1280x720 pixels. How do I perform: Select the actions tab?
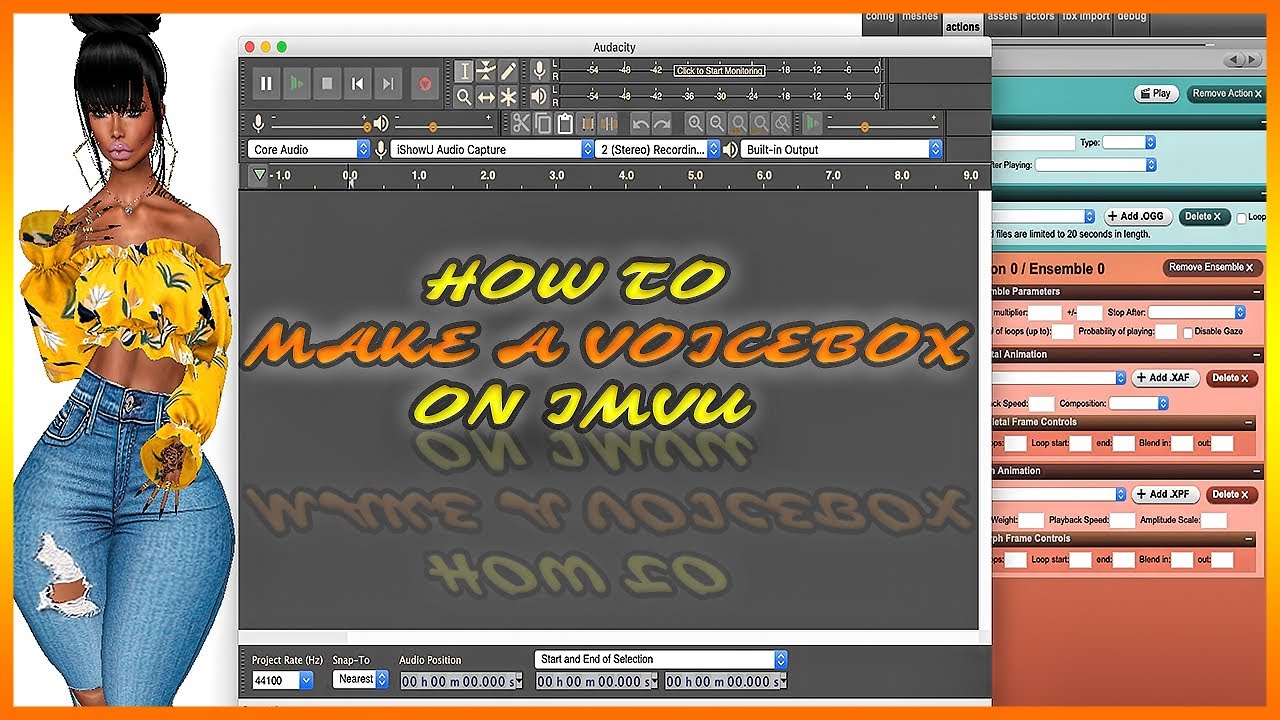point(963,27)
